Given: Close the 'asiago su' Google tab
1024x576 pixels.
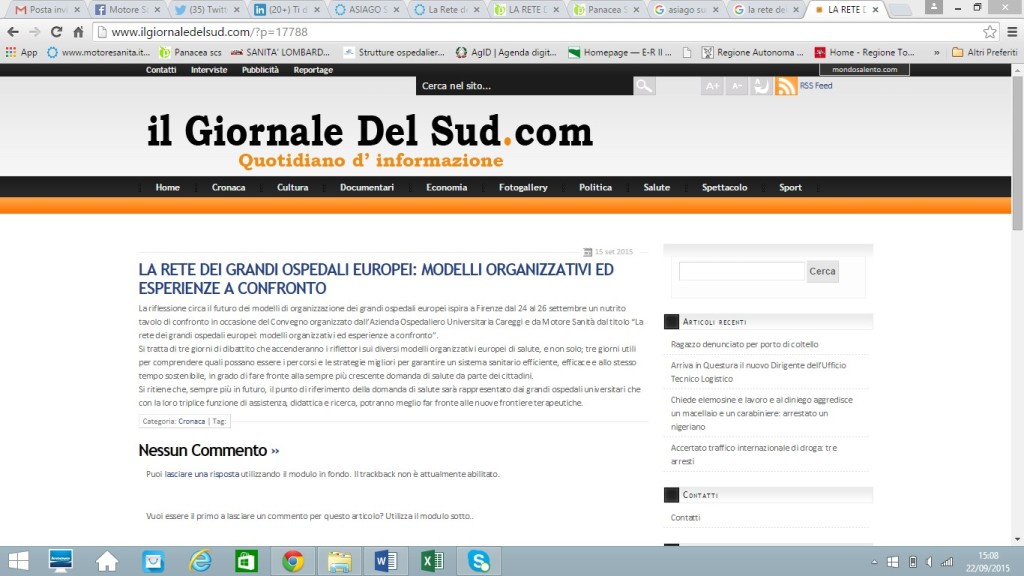Looking at the screenshot, I should point(716,10).
